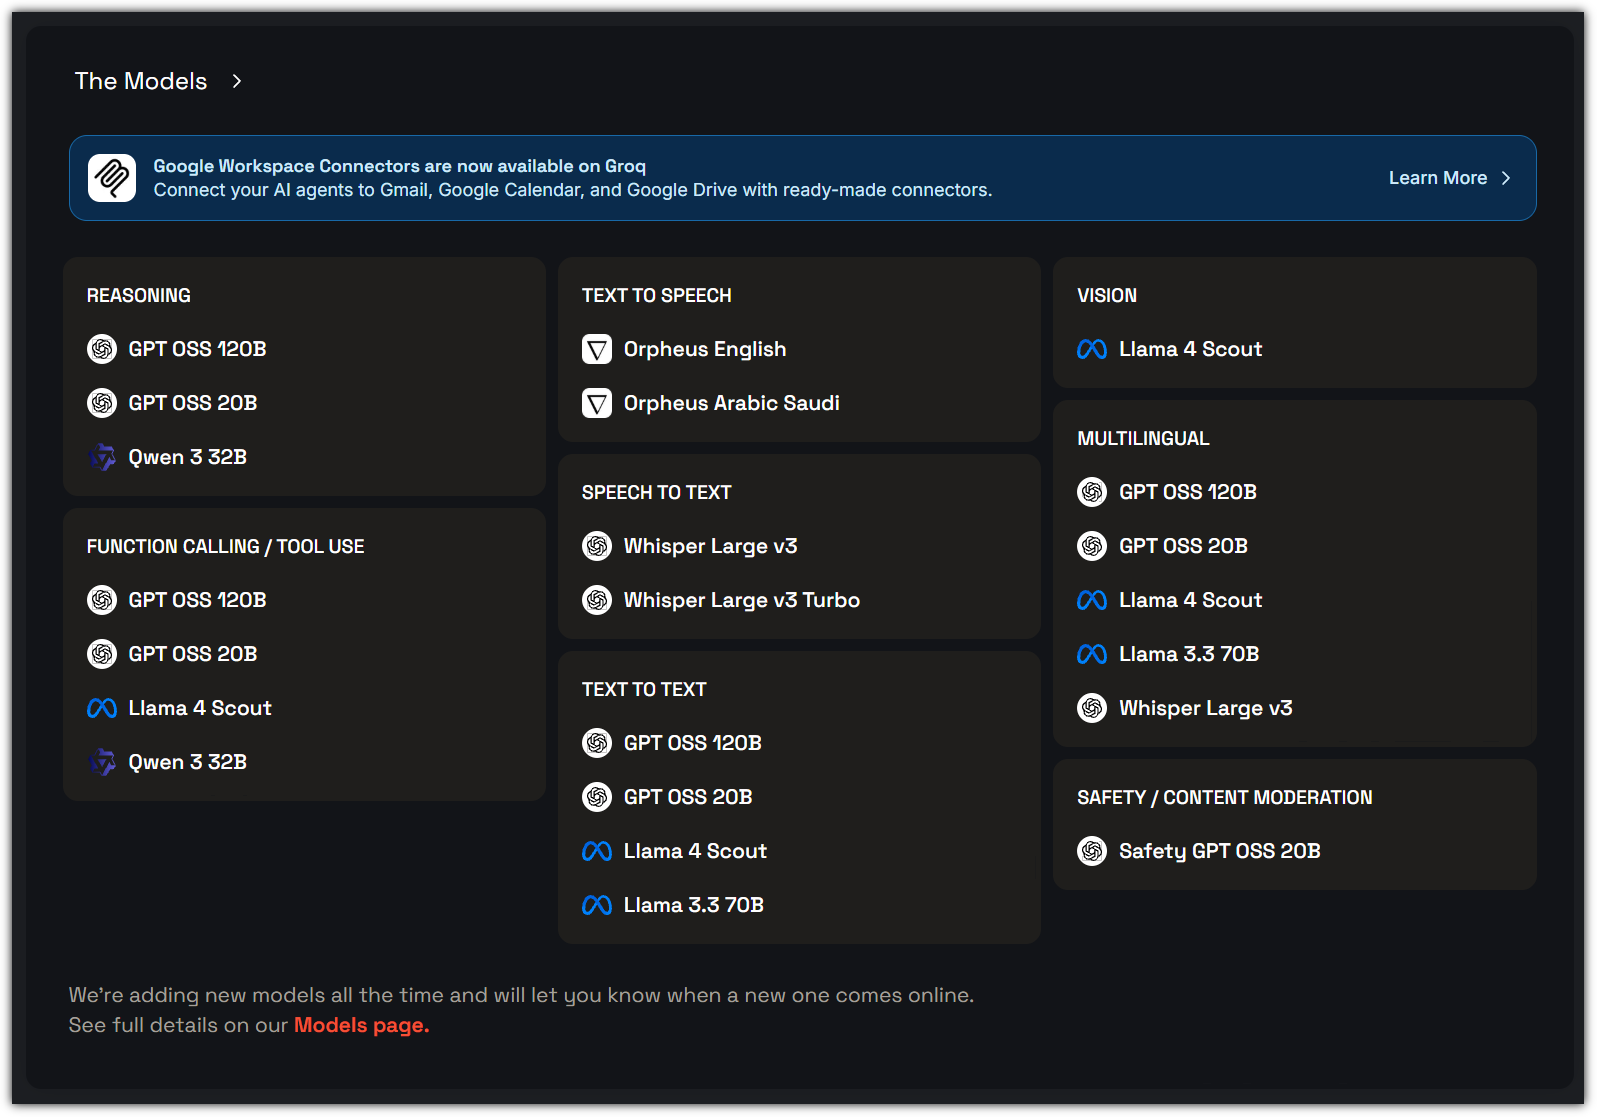Open Safety GPT OSS 20B name
The image size is (1597, 1117).
(x=1220, y=851)
